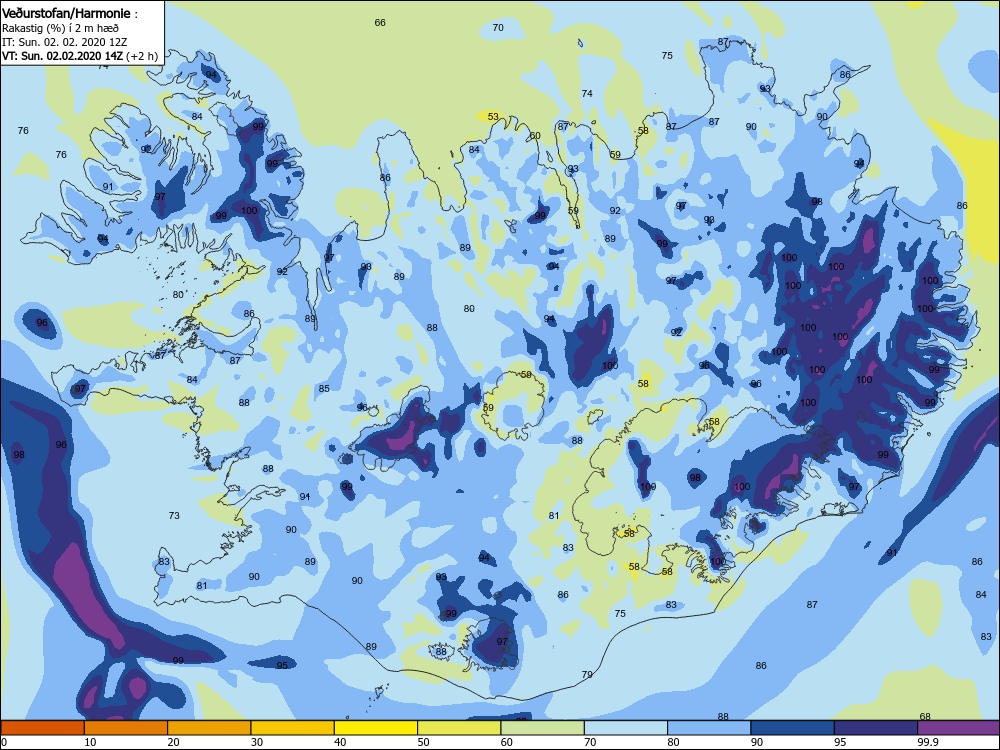1000x750 pixels.
Task: Select the 10–20 orange legend swatch
Action: (x=126, y=728)
